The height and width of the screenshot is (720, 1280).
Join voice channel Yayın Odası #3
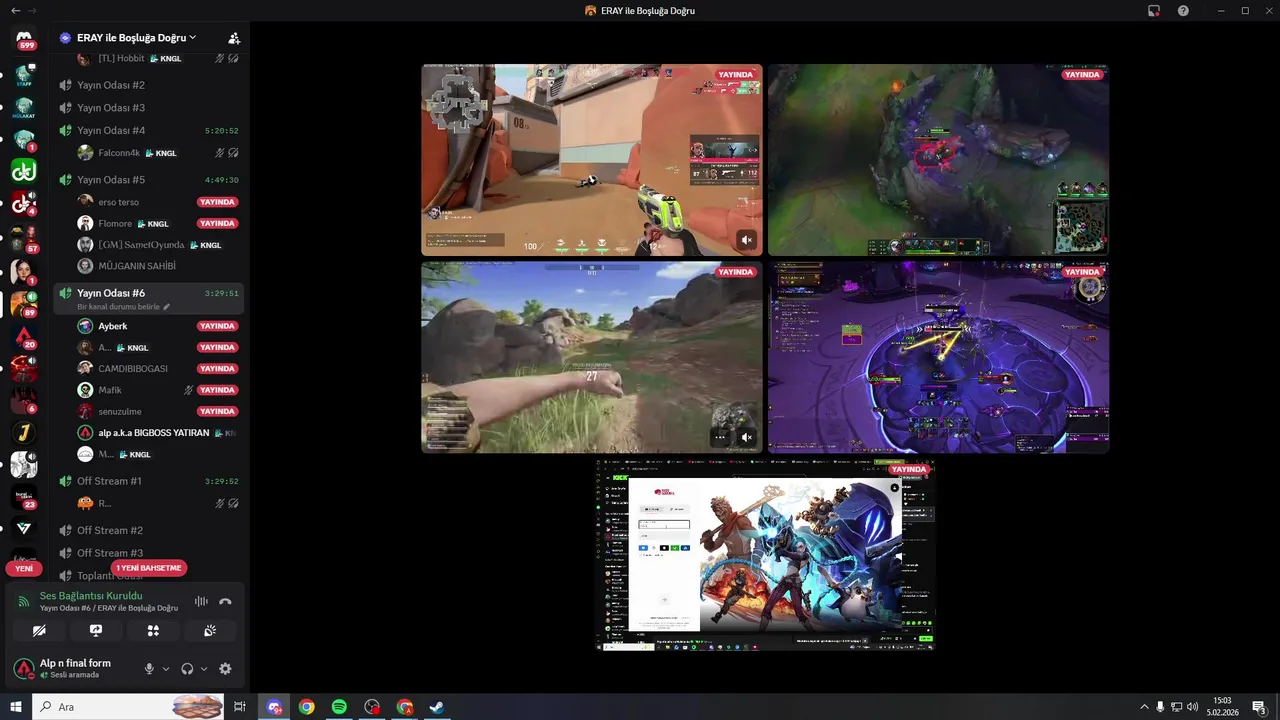(x=148, y=108)
